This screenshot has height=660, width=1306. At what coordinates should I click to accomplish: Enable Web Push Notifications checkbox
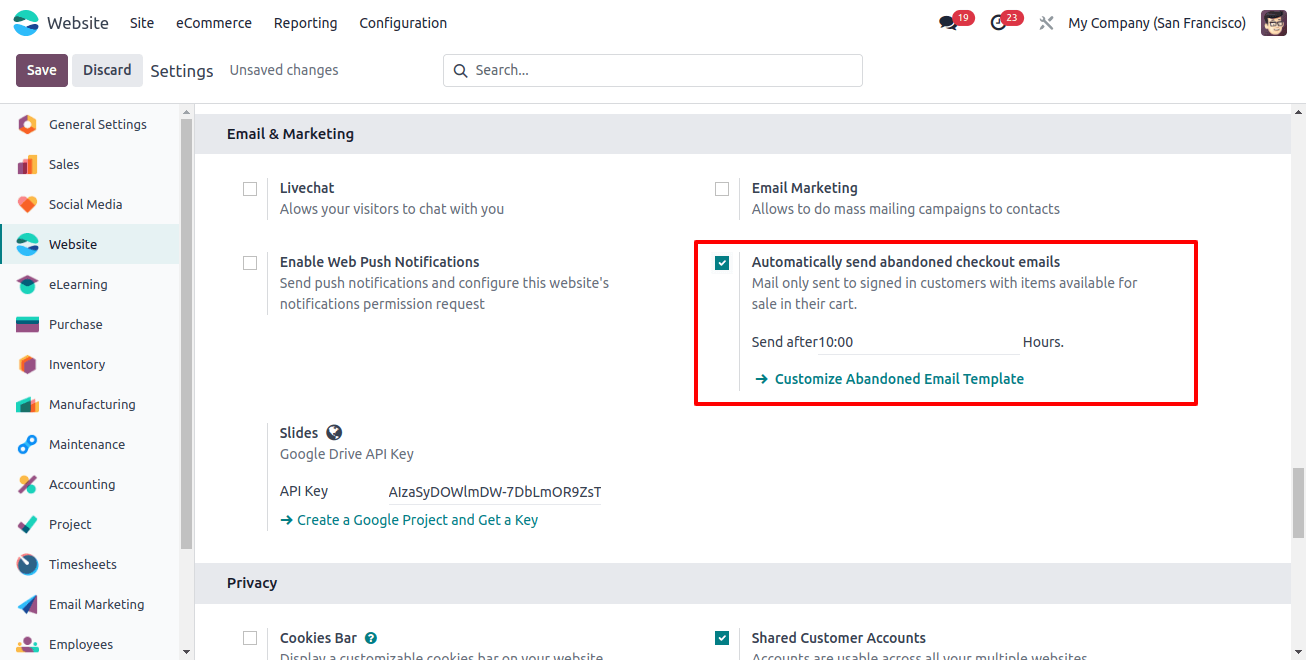point(250,263)
